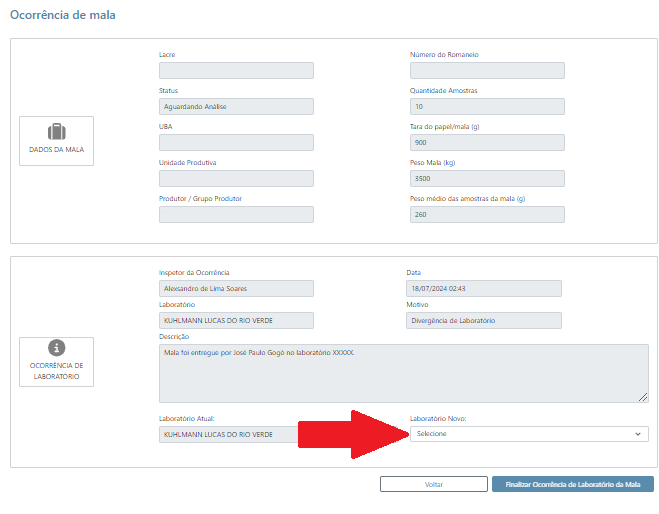
Task: Click inside the Descrição text area
Action: click(403, 373)
